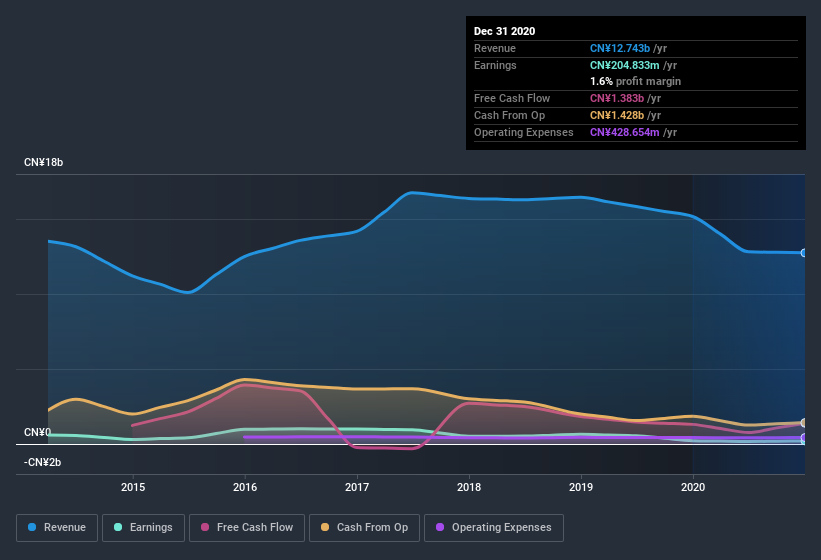Hide the Cash From Op series
The height and width of the screenshot is (560, 821).
(364, 527)
